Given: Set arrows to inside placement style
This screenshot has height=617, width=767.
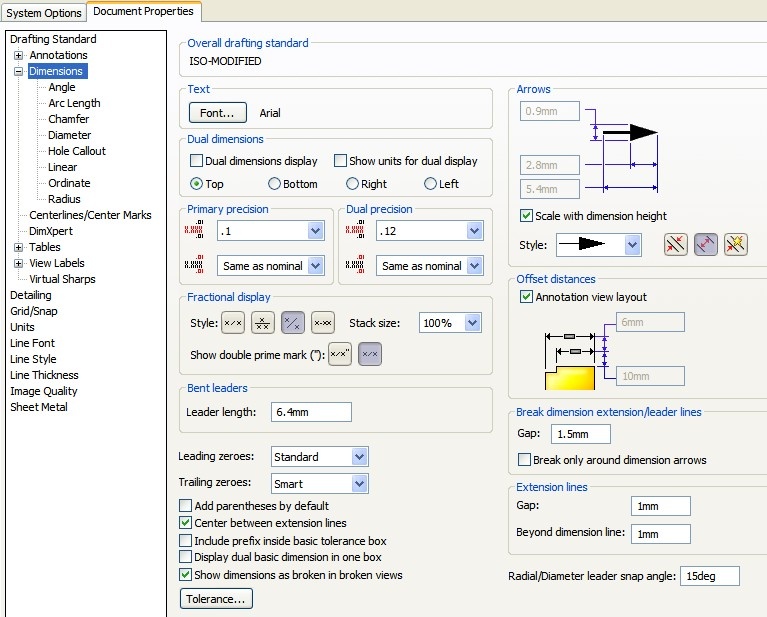Looking at the screenshot, I should [x=705, y=244].
